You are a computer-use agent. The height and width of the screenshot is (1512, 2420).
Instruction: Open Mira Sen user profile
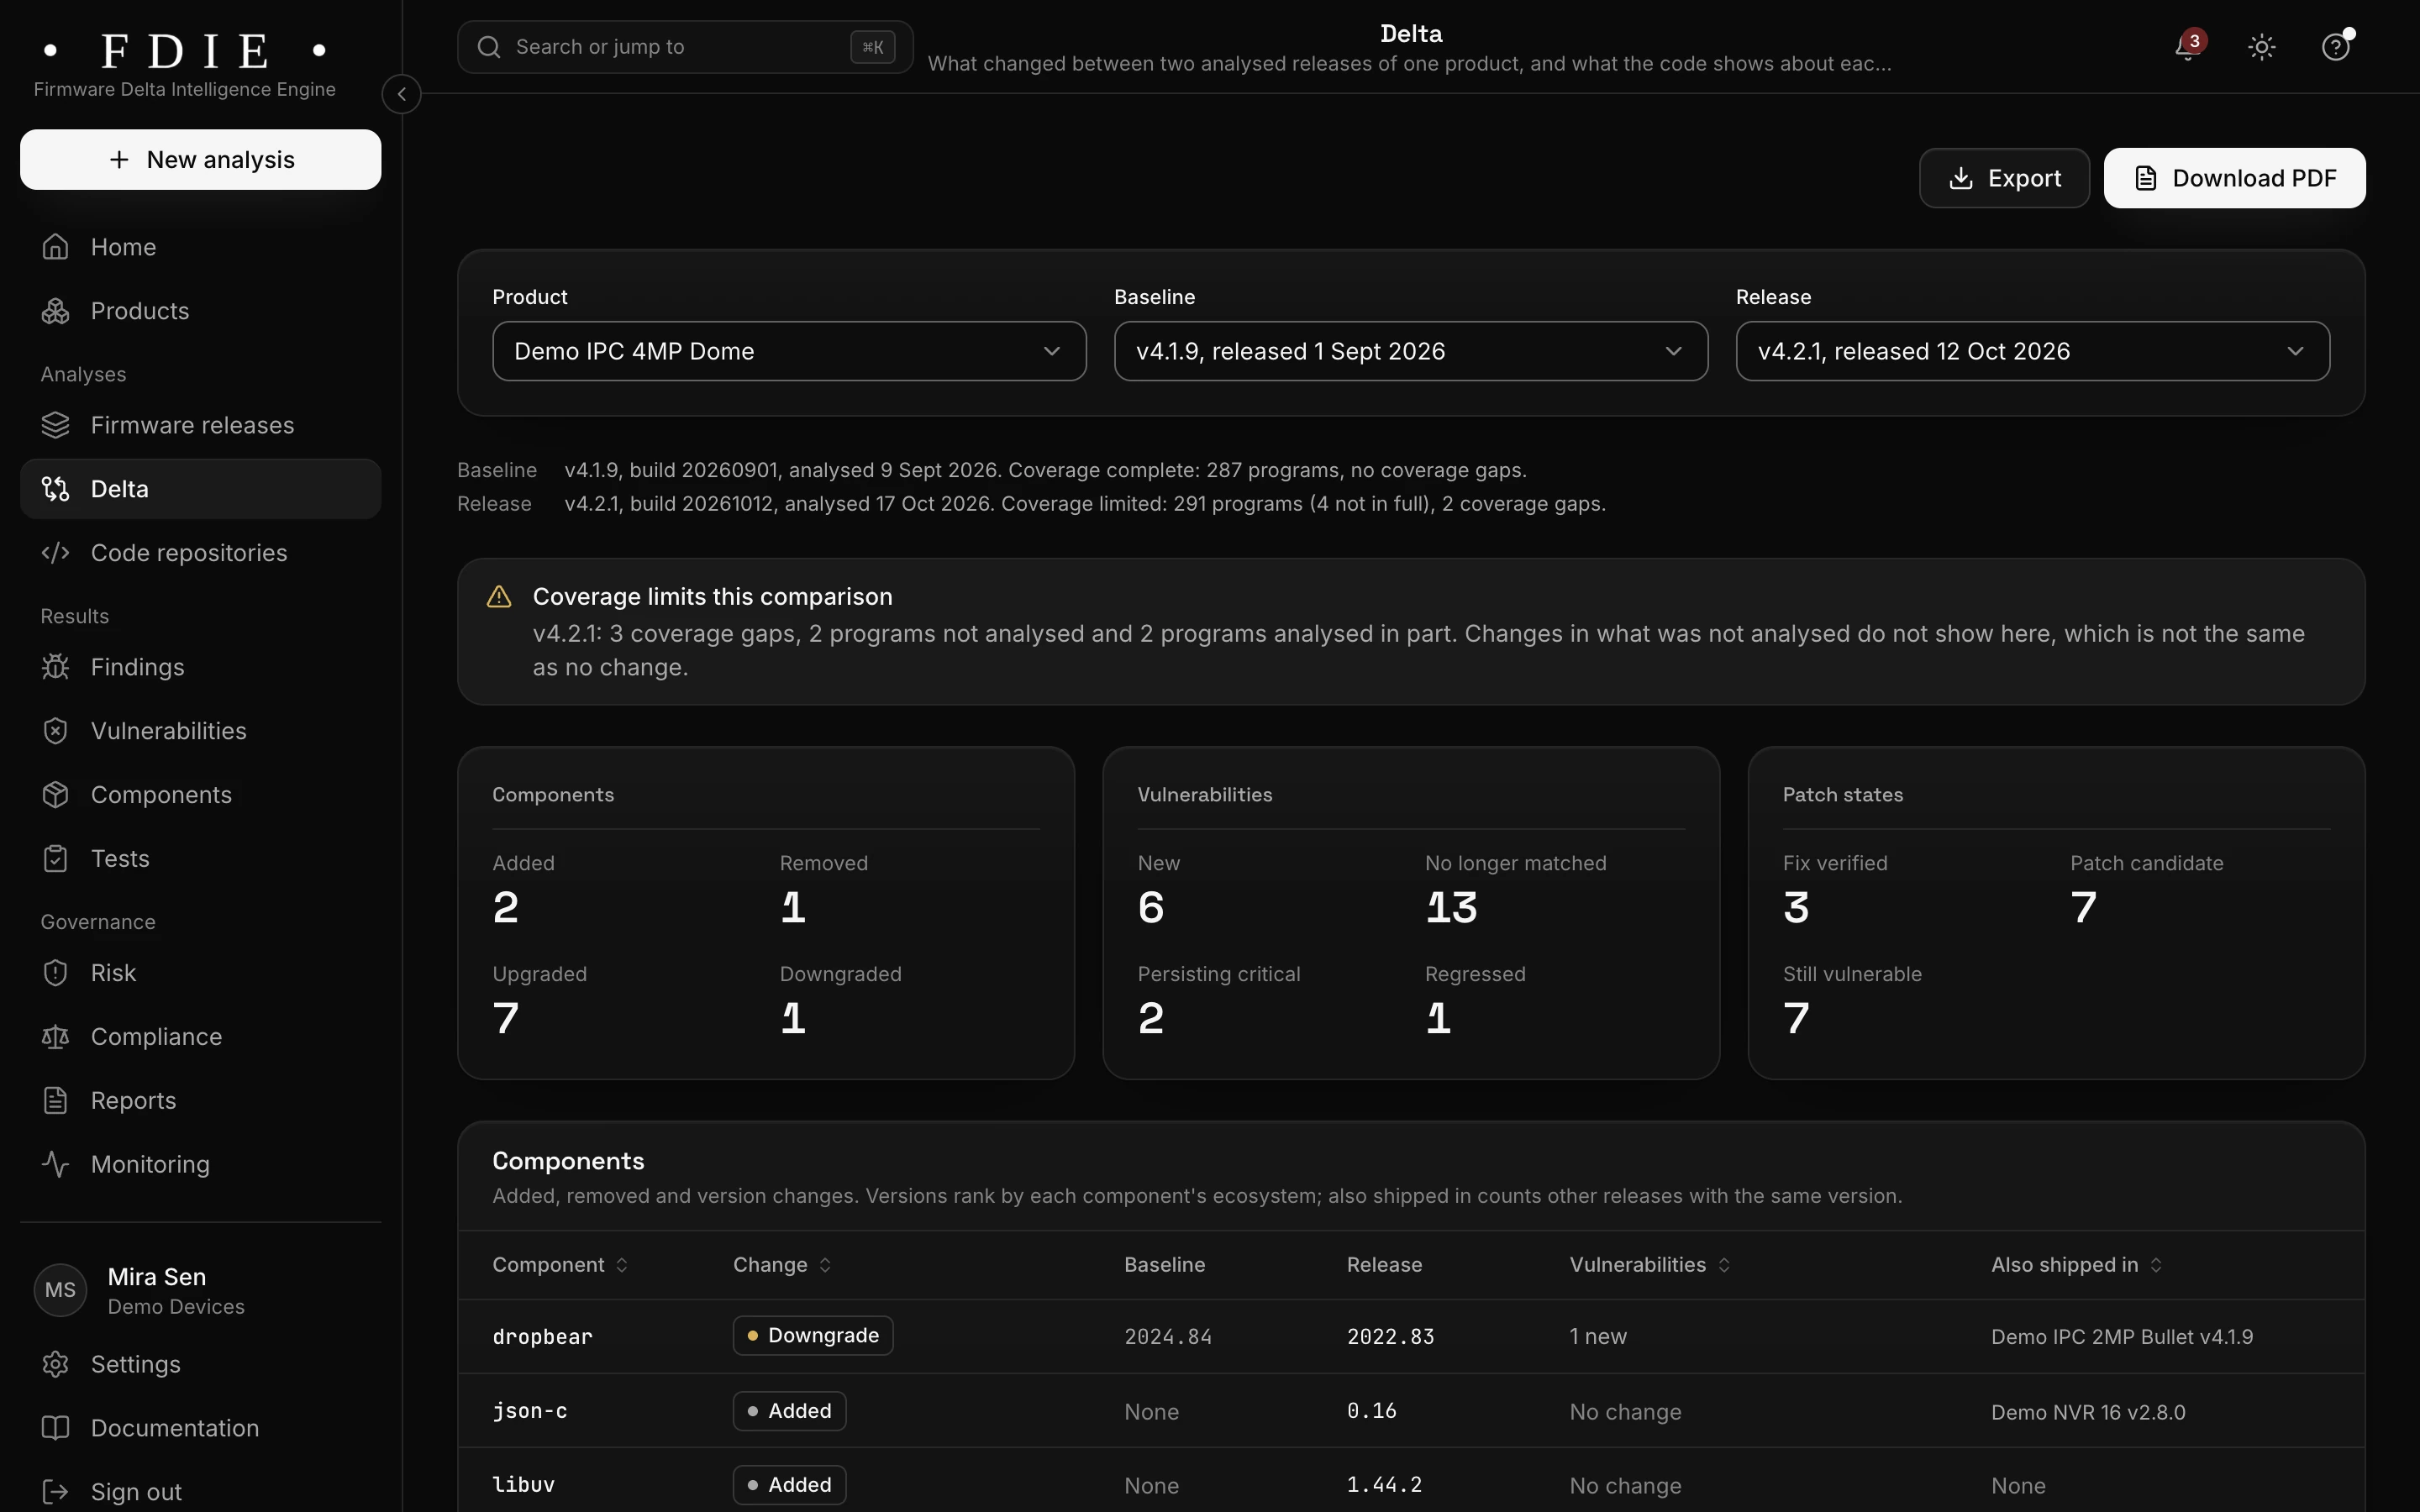(201, 1291)
